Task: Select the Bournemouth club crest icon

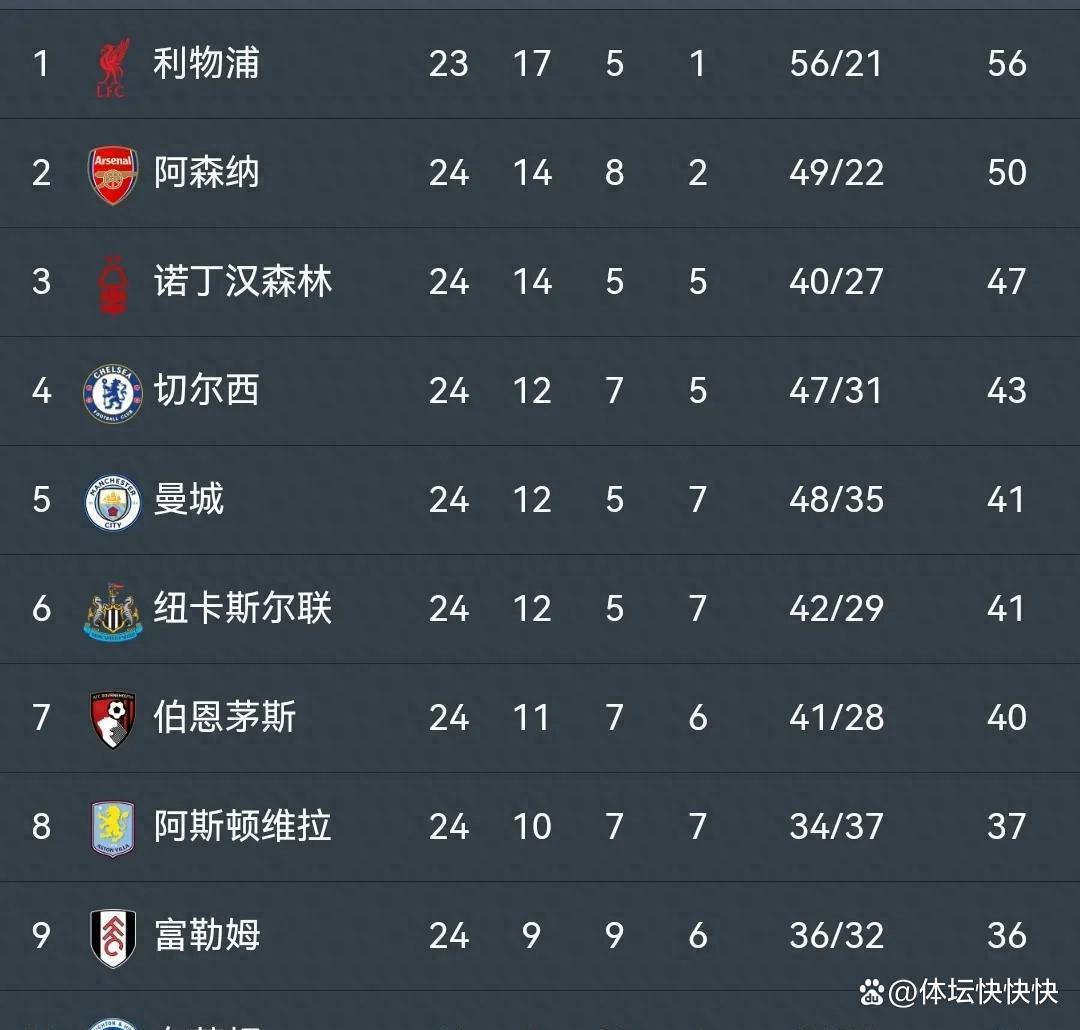Action: point(112,719)
